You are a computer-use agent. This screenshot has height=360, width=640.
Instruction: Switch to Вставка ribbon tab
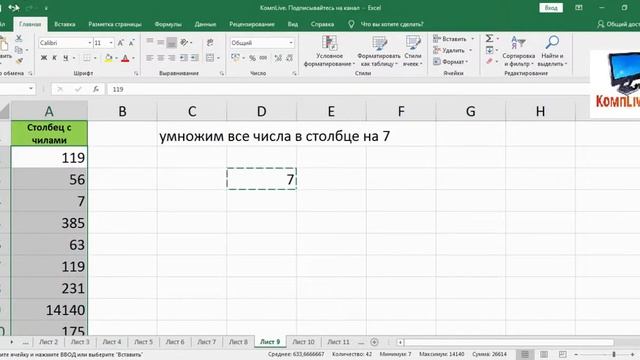click(x=64, y=24)
